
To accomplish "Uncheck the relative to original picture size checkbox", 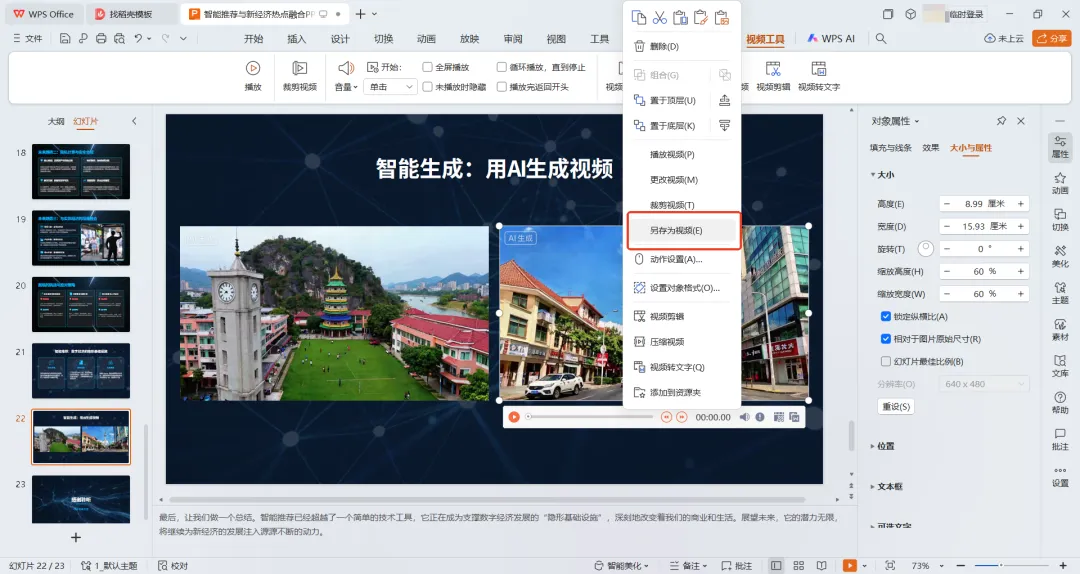I will 886,338.
